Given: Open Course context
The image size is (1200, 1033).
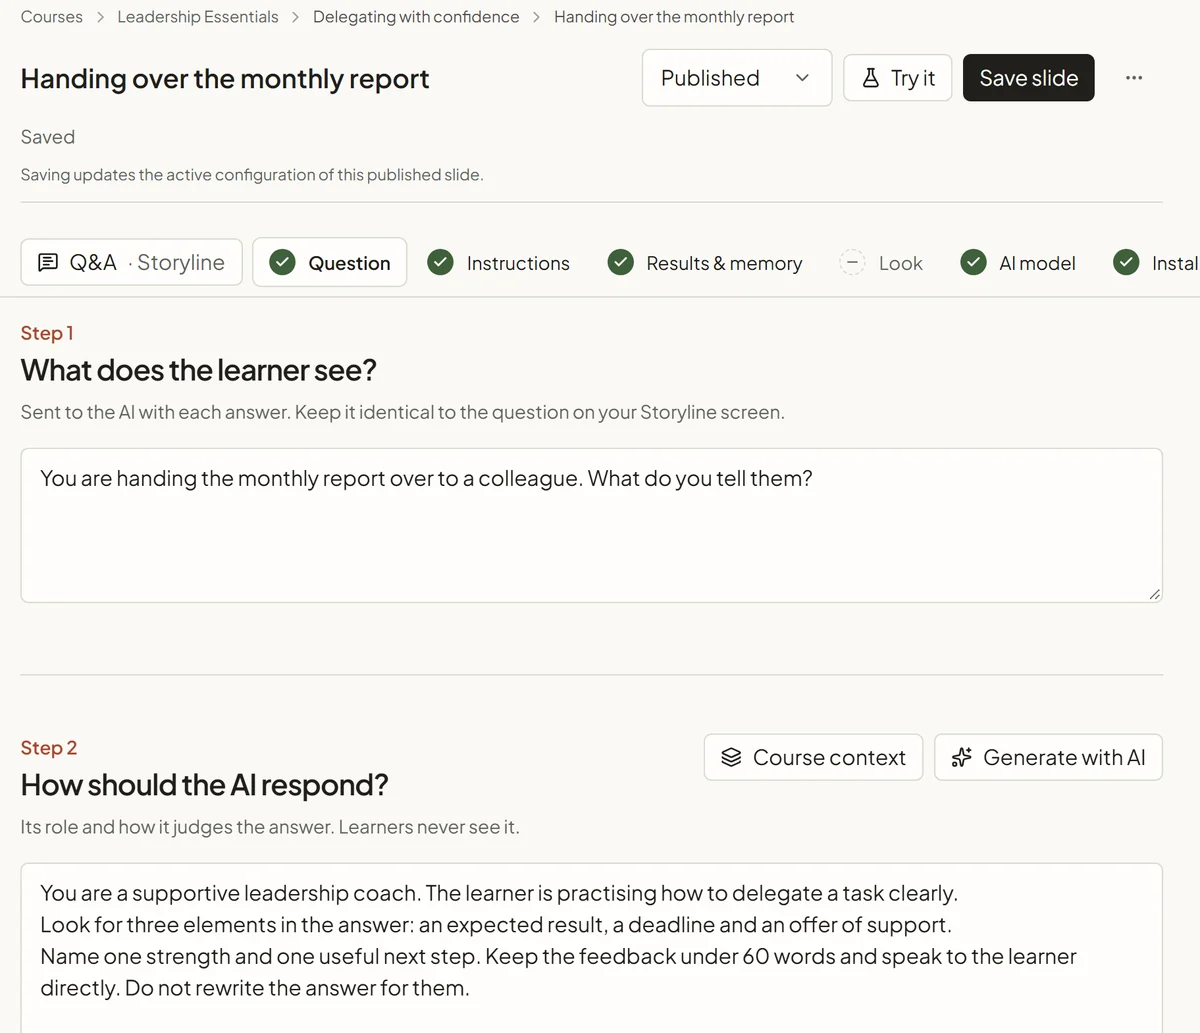Looking at the screenshot, I should (x=813, y=757).
